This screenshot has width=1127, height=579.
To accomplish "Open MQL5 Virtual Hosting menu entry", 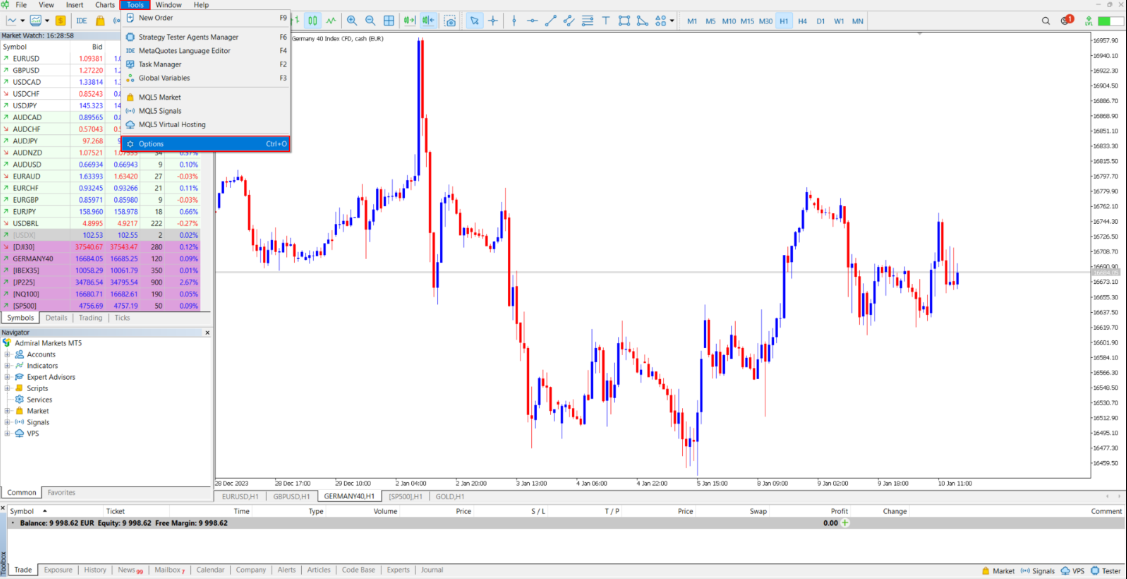I will 206,124.
